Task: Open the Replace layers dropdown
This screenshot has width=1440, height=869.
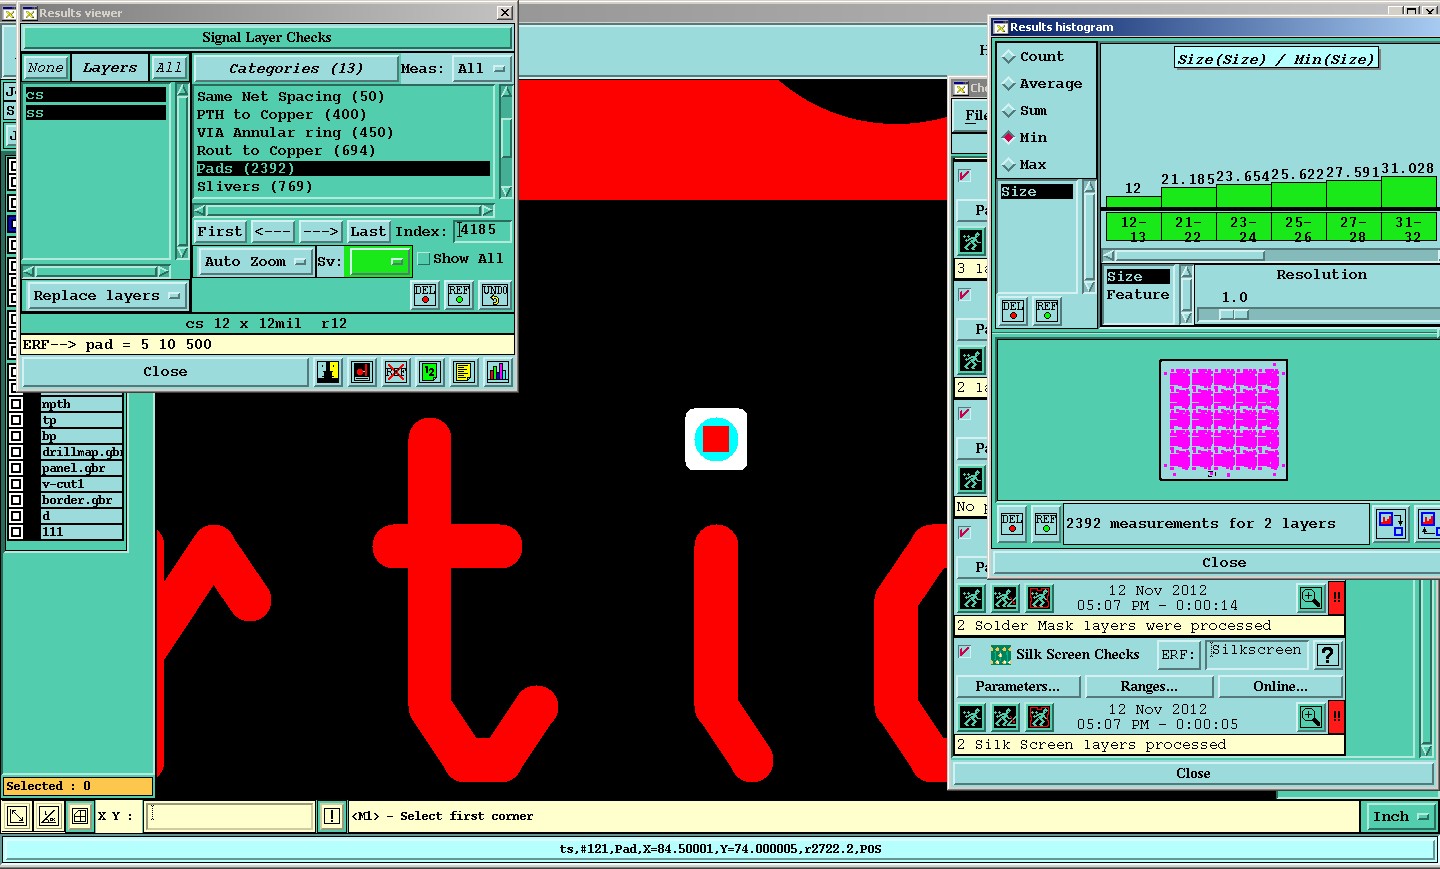Action: [x=106, y=296]
